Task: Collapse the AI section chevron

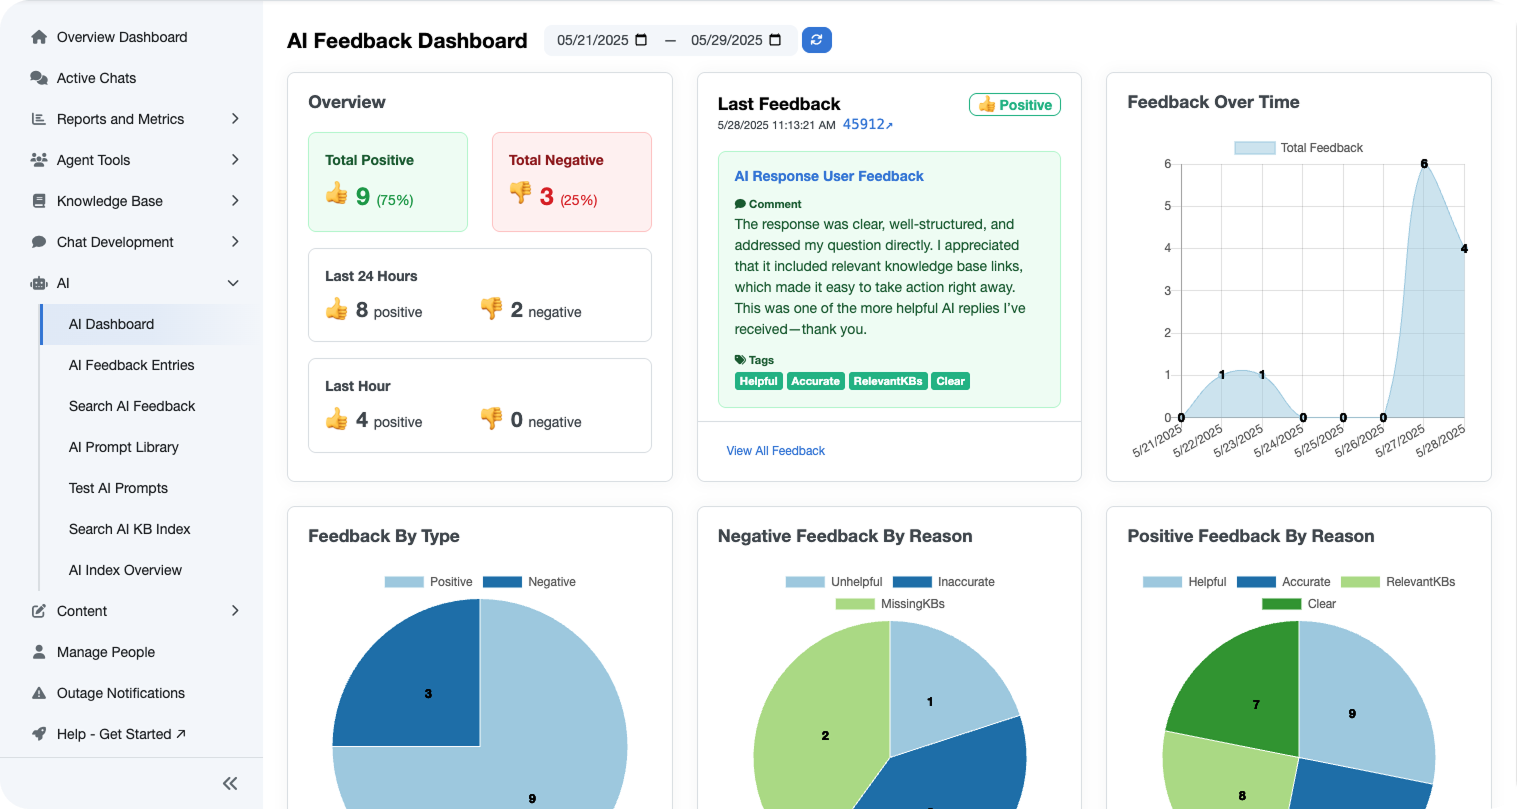Action: (x=233, y=283)
